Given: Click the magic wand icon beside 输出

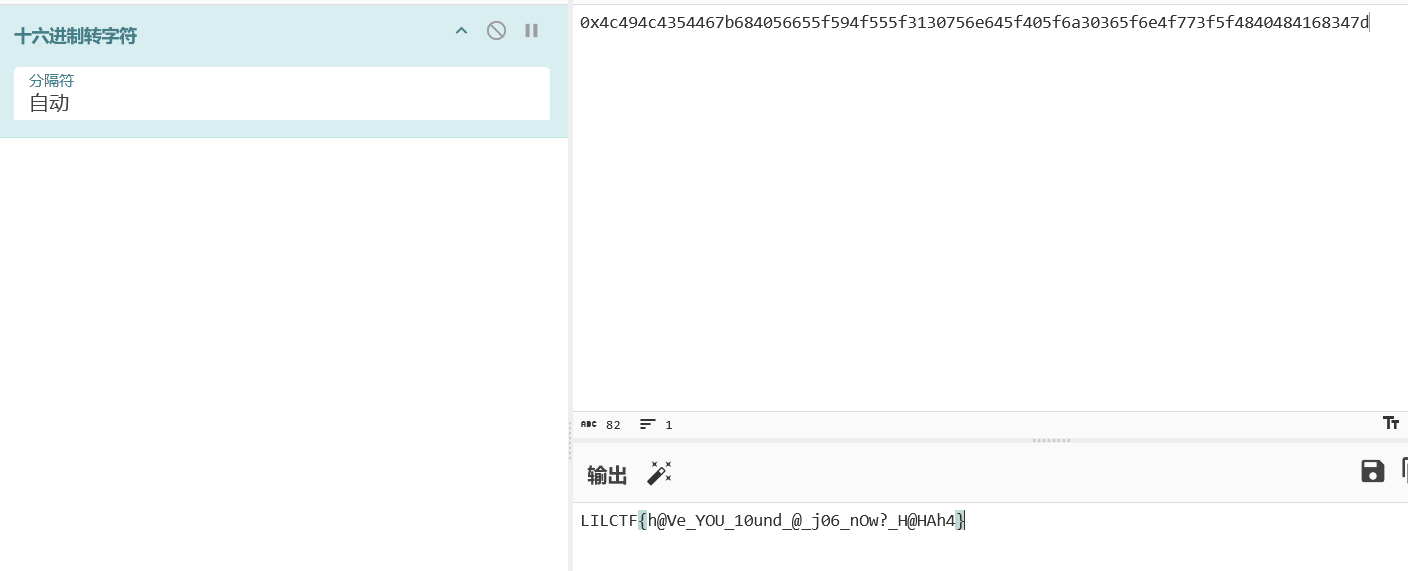Looking at the screenshot, I should tap(659, 473).
